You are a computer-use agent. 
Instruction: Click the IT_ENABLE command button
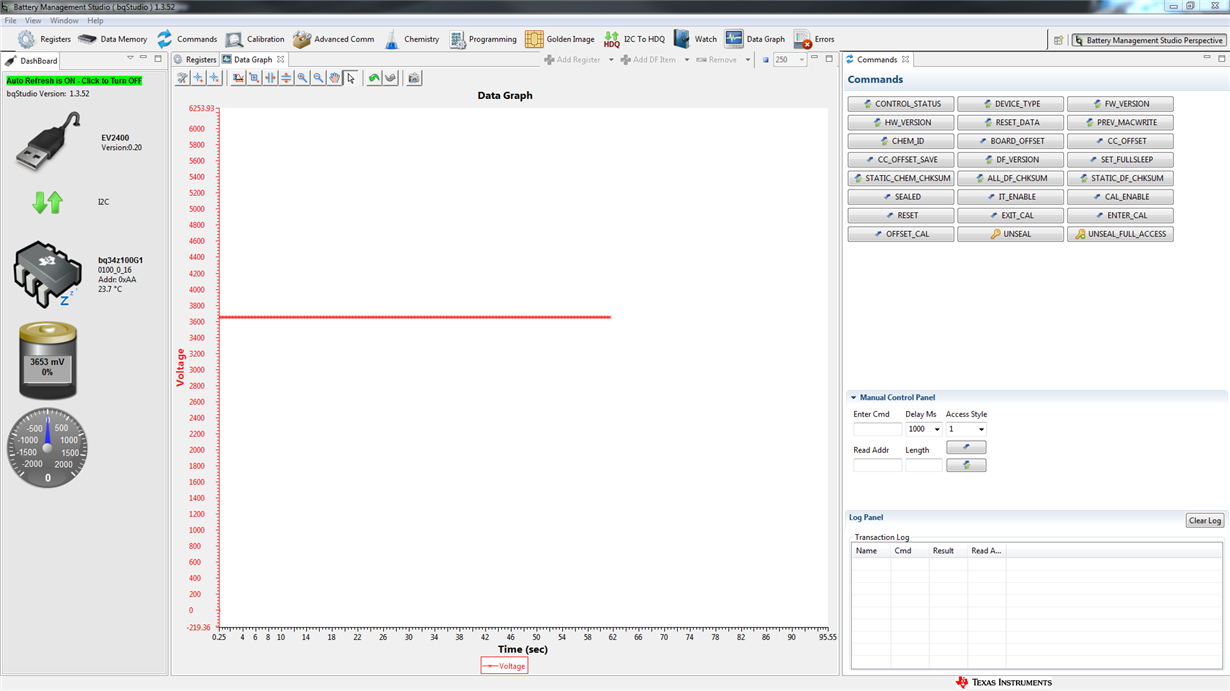pyautogui.click(x=1010, y=197)
